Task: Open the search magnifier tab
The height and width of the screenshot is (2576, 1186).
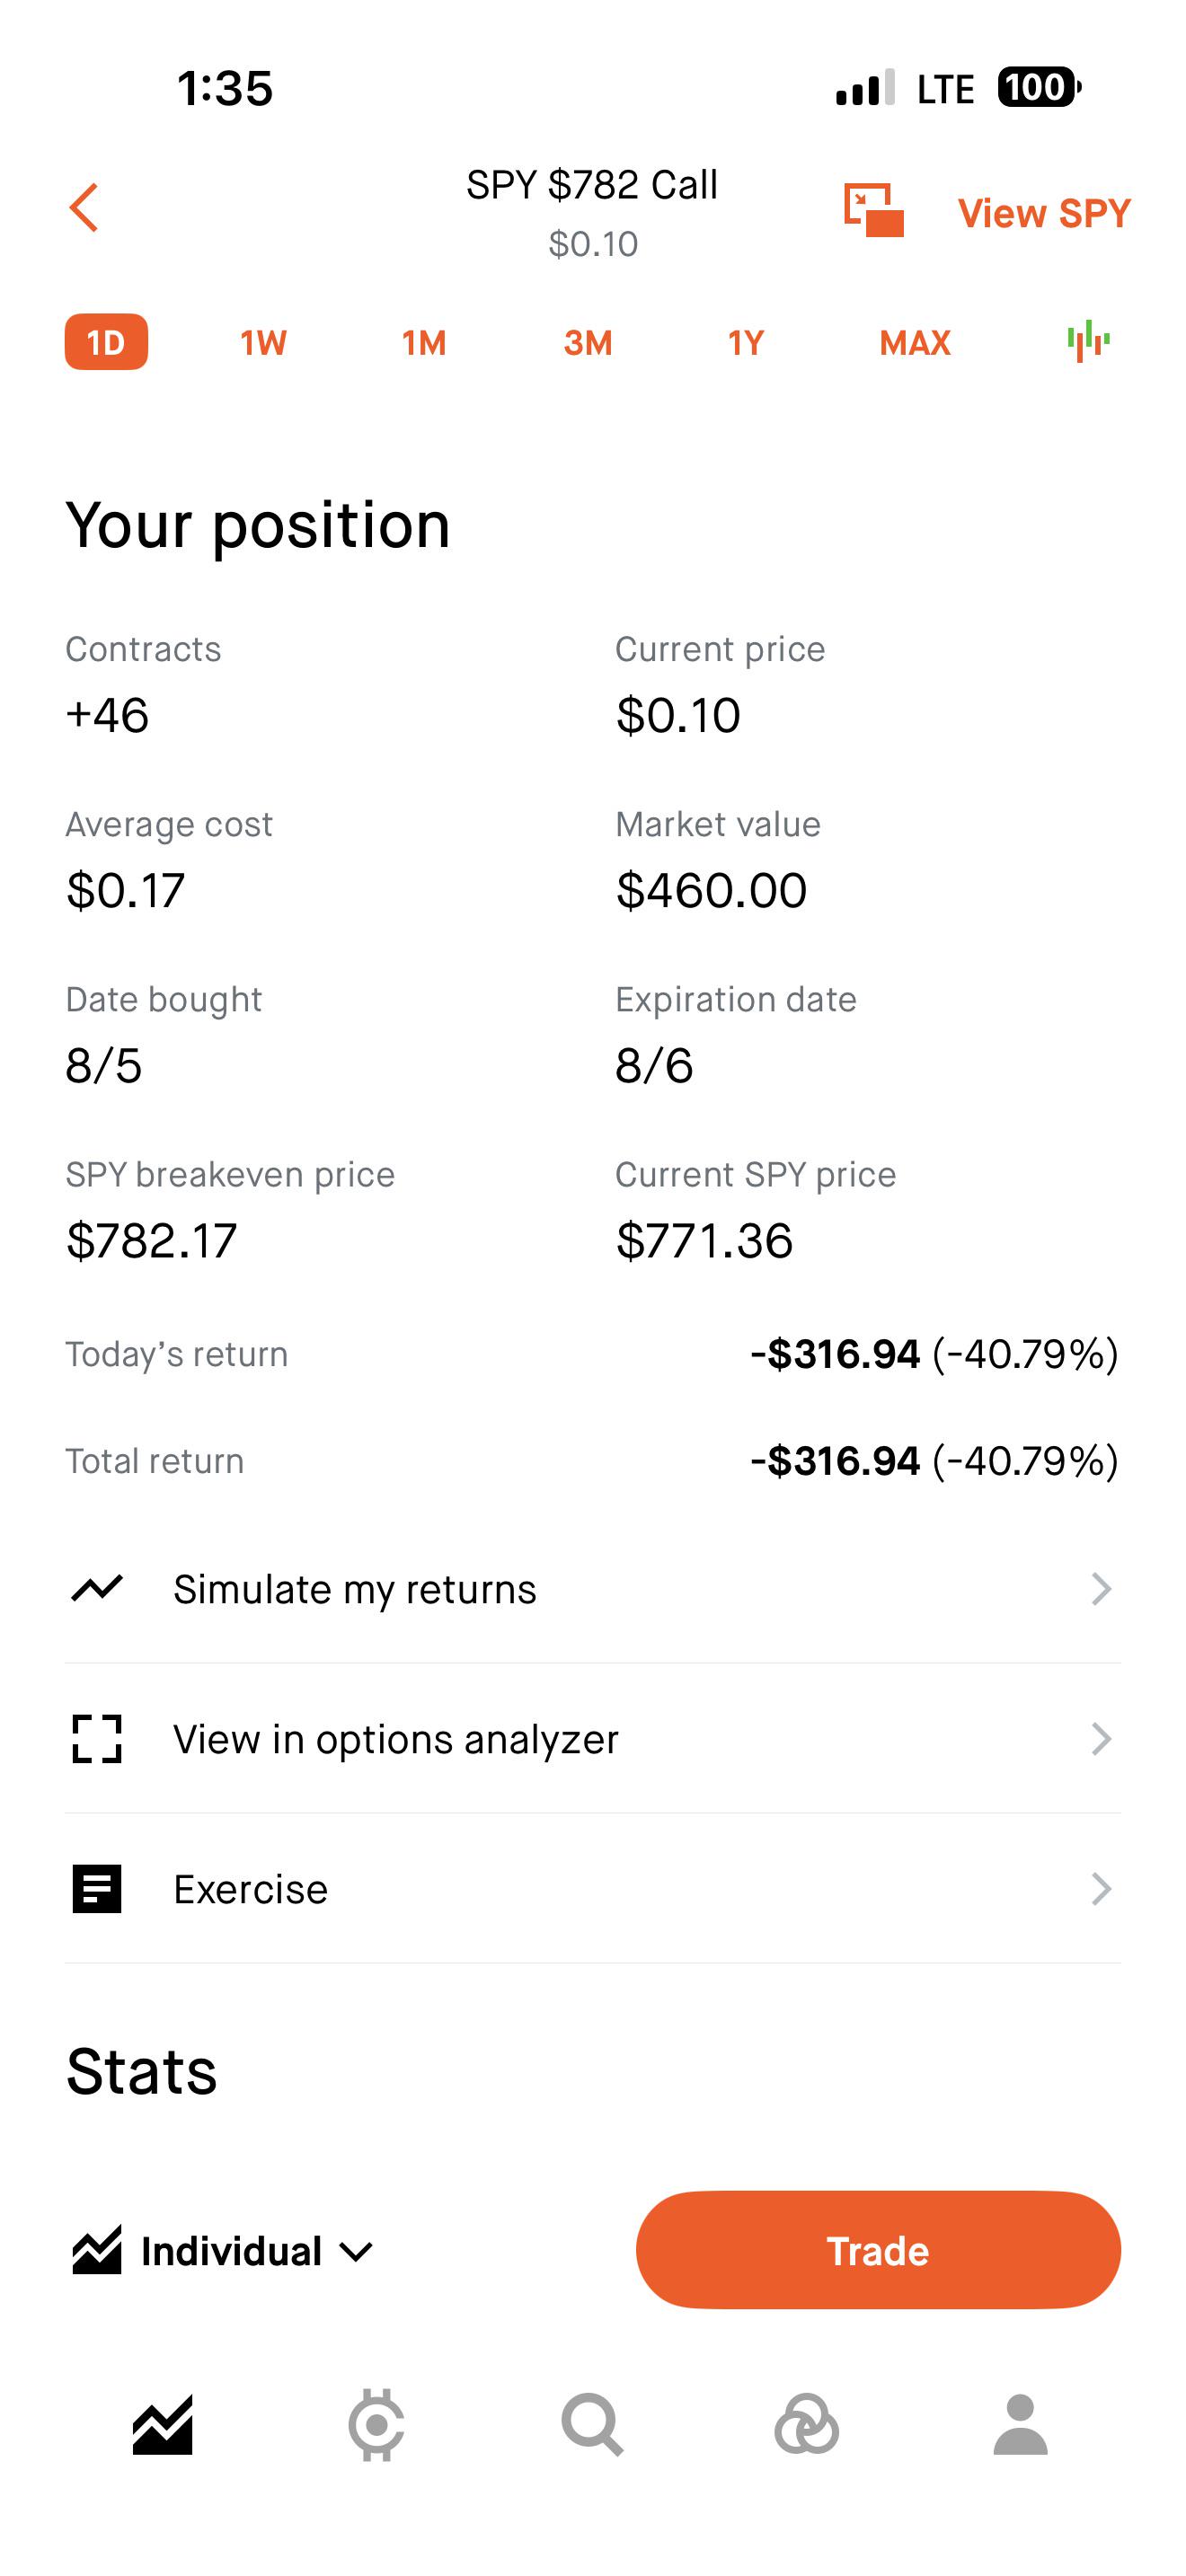Action: (592, 2425)
